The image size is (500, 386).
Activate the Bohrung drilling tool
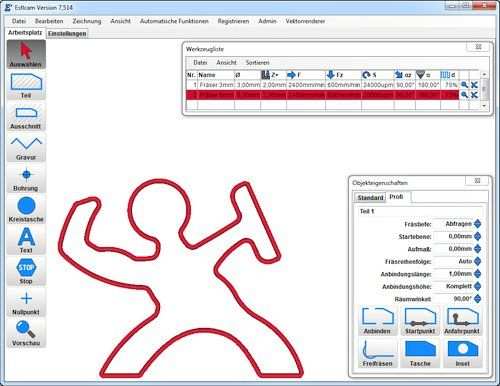pos(26,178)
